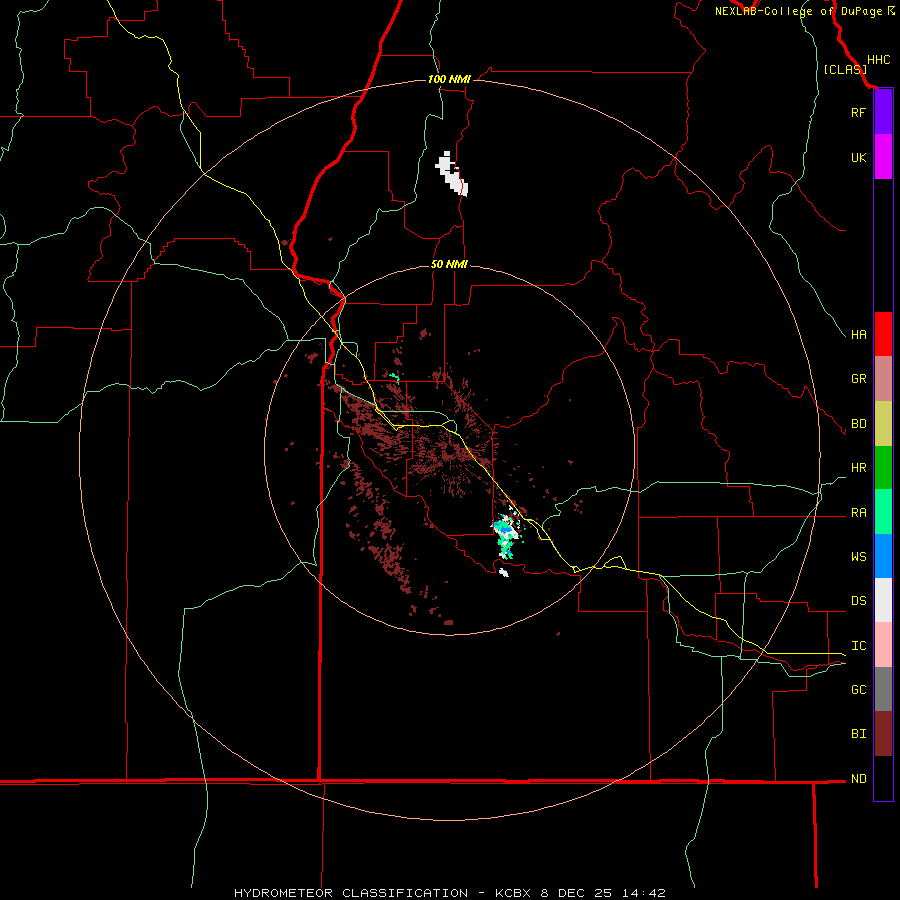Click the KCBX station identifier
900x900 pixels.
pyautogui.click(x=513, y=893)
